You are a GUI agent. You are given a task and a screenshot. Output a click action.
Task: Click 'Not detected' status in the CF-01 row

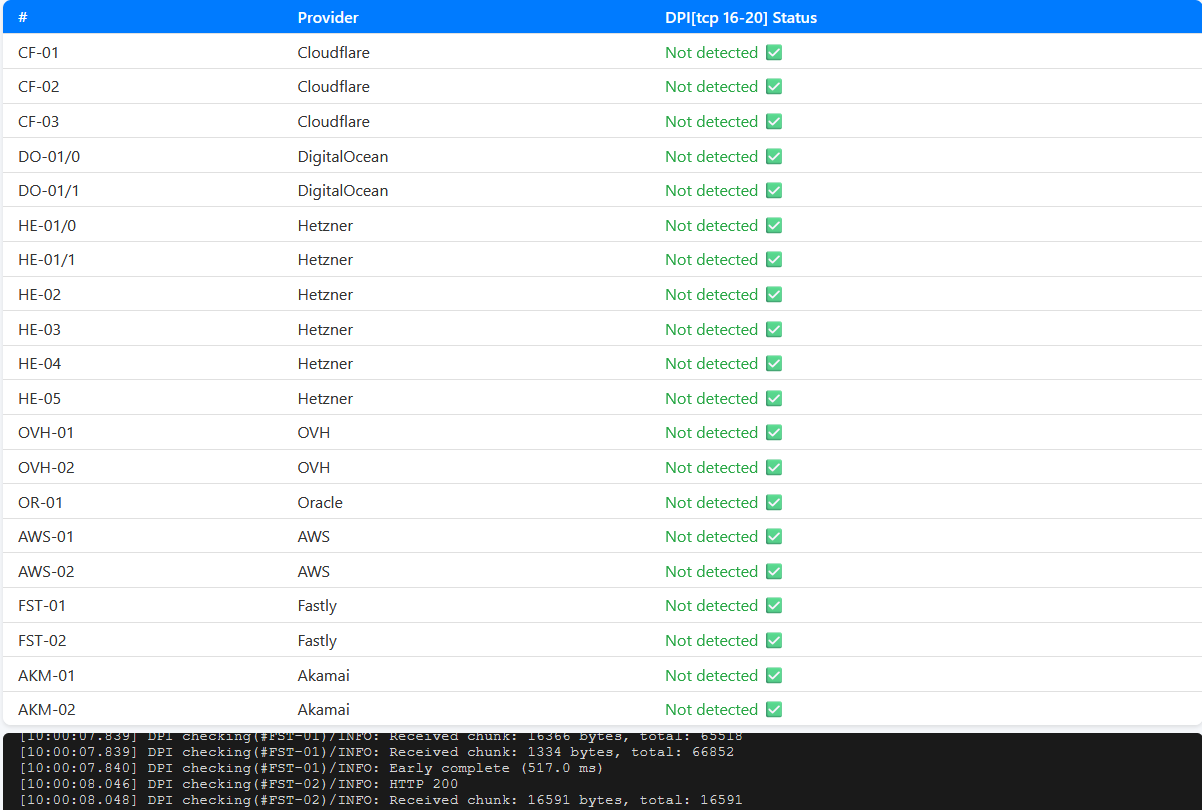pos(712,52)
